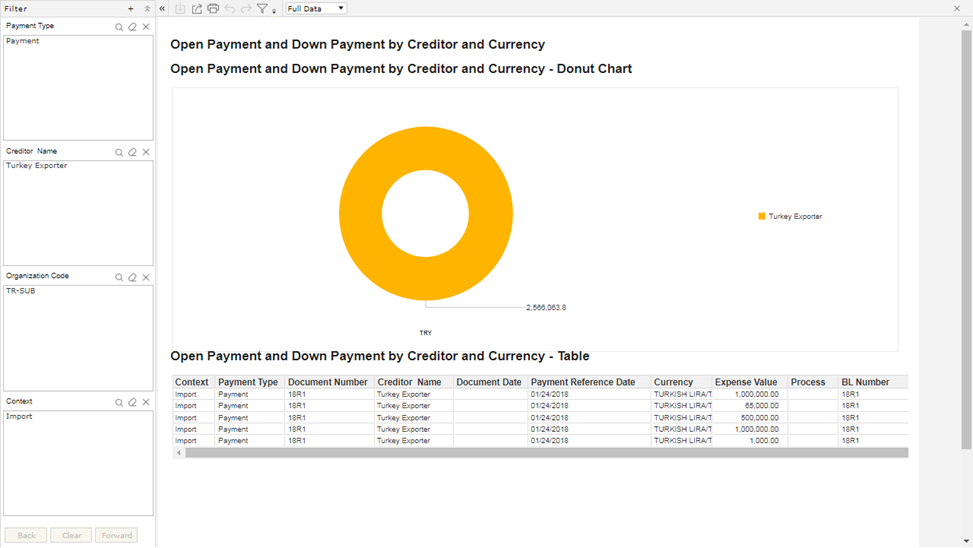Click the export/share icon in toolbar

coord(197,9)
